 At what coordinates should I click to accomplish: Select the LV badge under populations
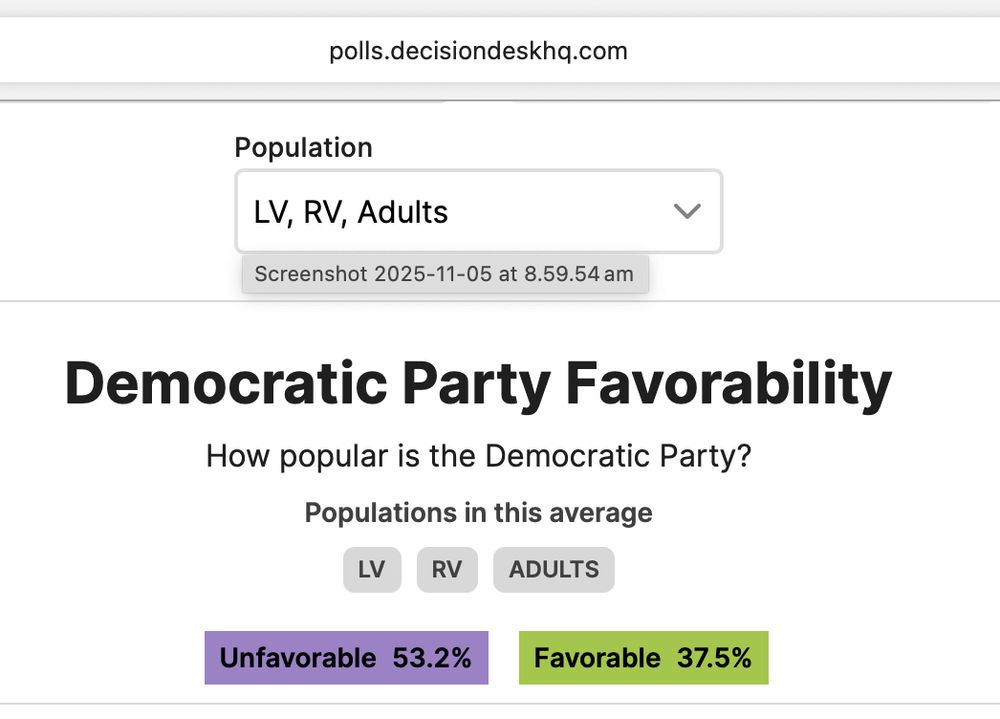[371, 569]
